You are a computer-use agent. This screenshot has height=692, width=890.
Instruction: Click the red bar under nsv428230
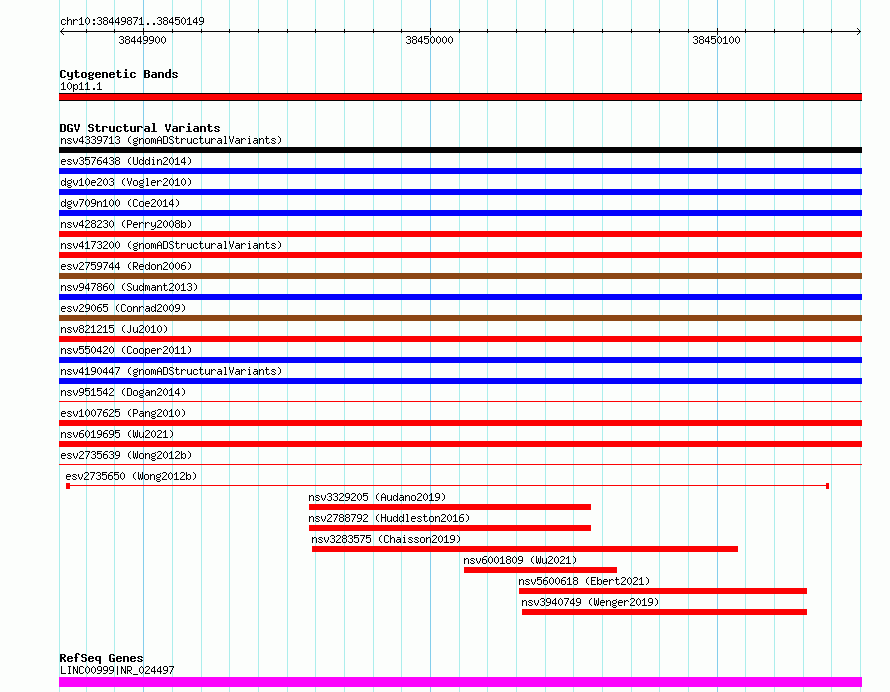click(460, 234)
